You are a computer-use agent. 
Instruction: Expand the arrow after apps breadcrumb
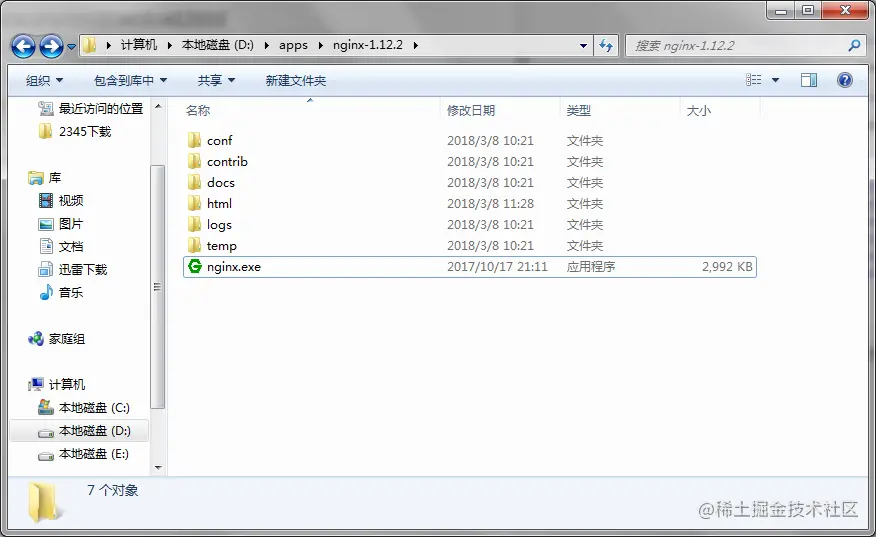click(321, 45)
